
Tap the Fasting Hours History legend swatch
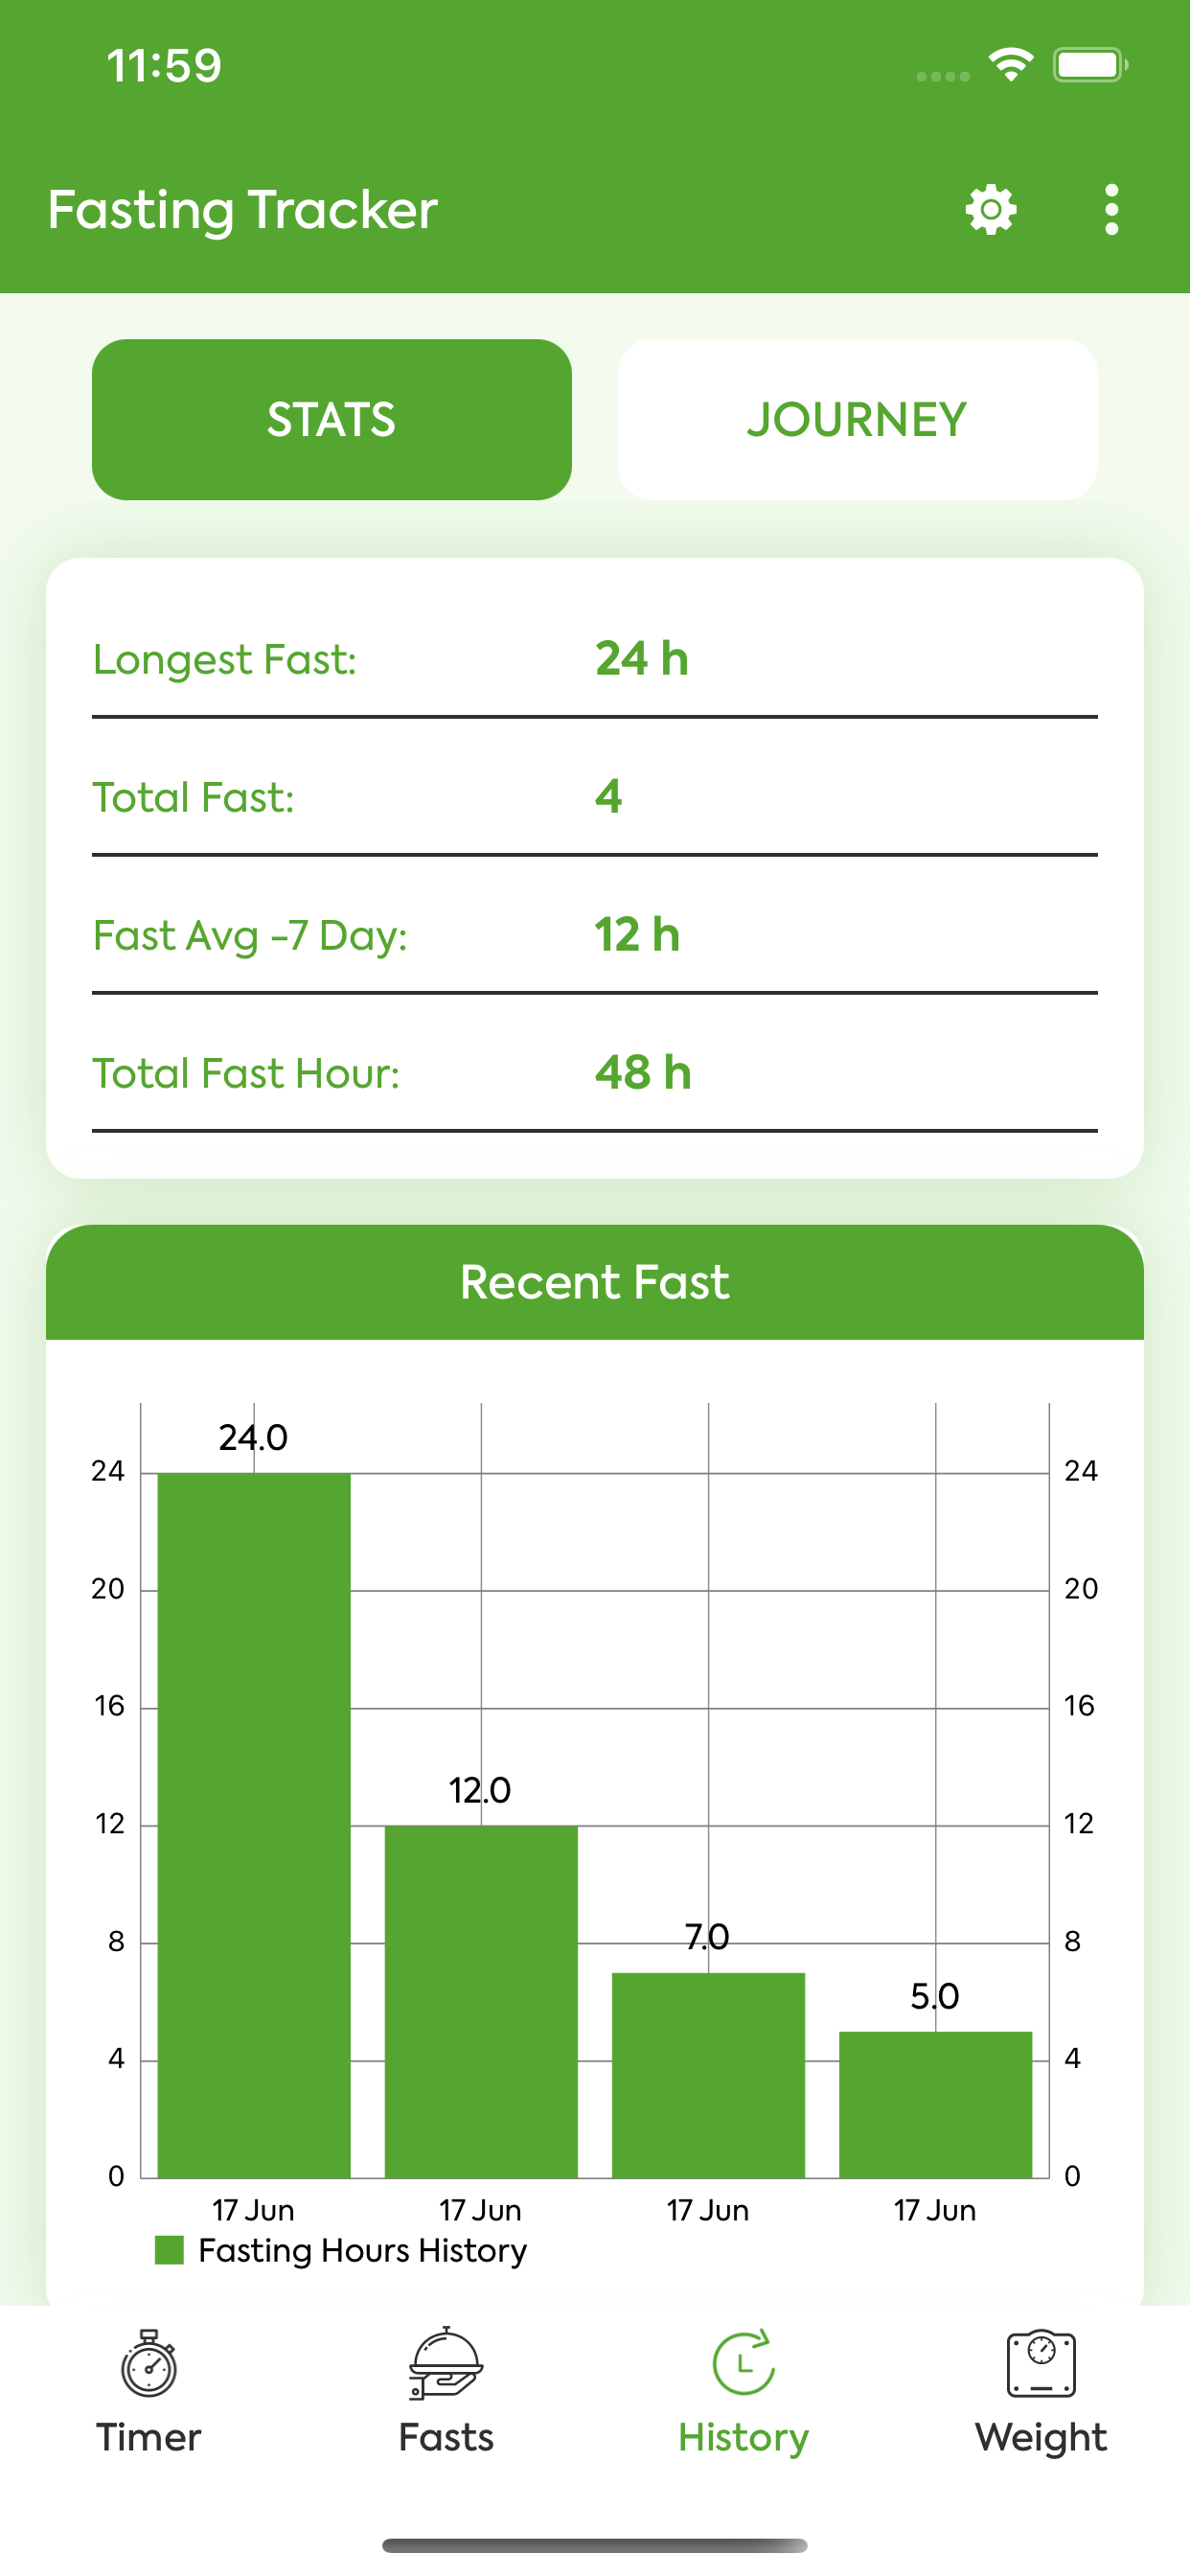[x=170, y=2250]
